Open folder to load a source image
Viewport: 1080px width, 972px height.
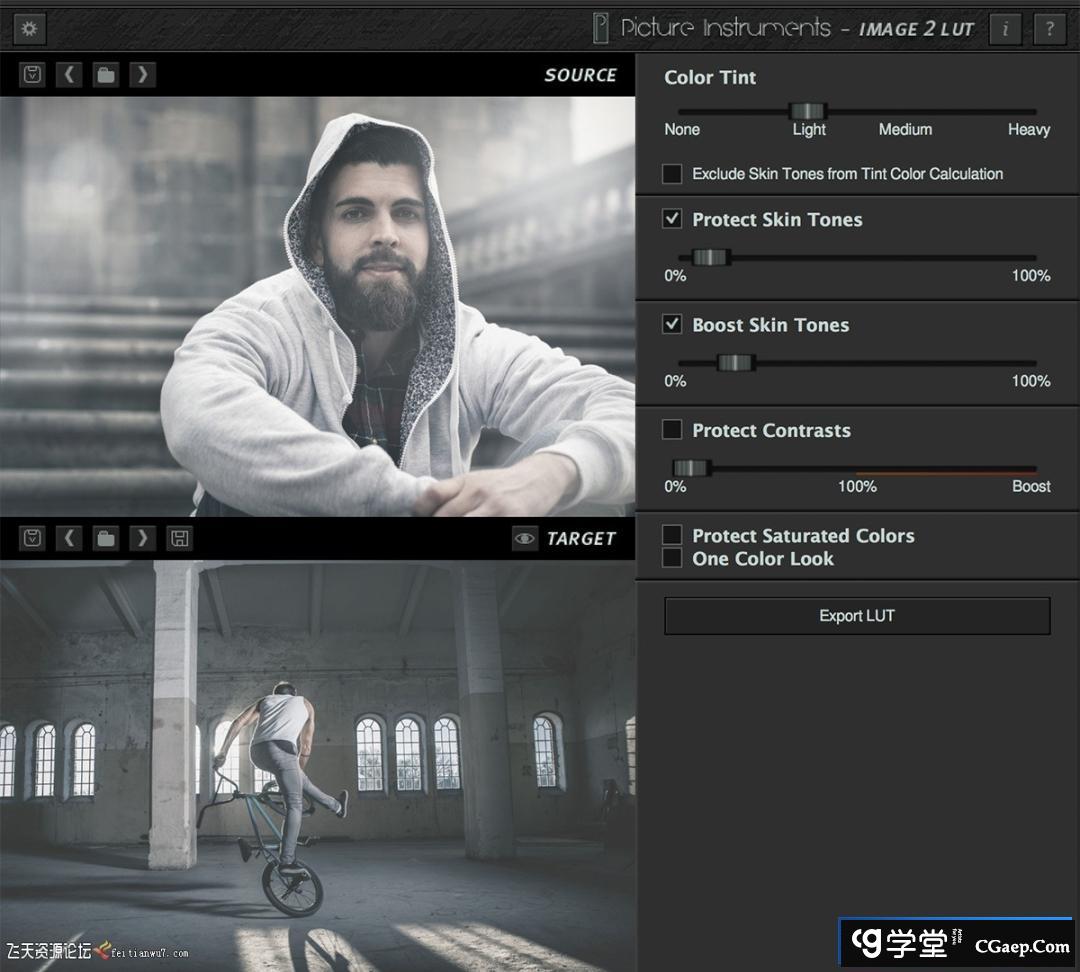pos(106,75)
